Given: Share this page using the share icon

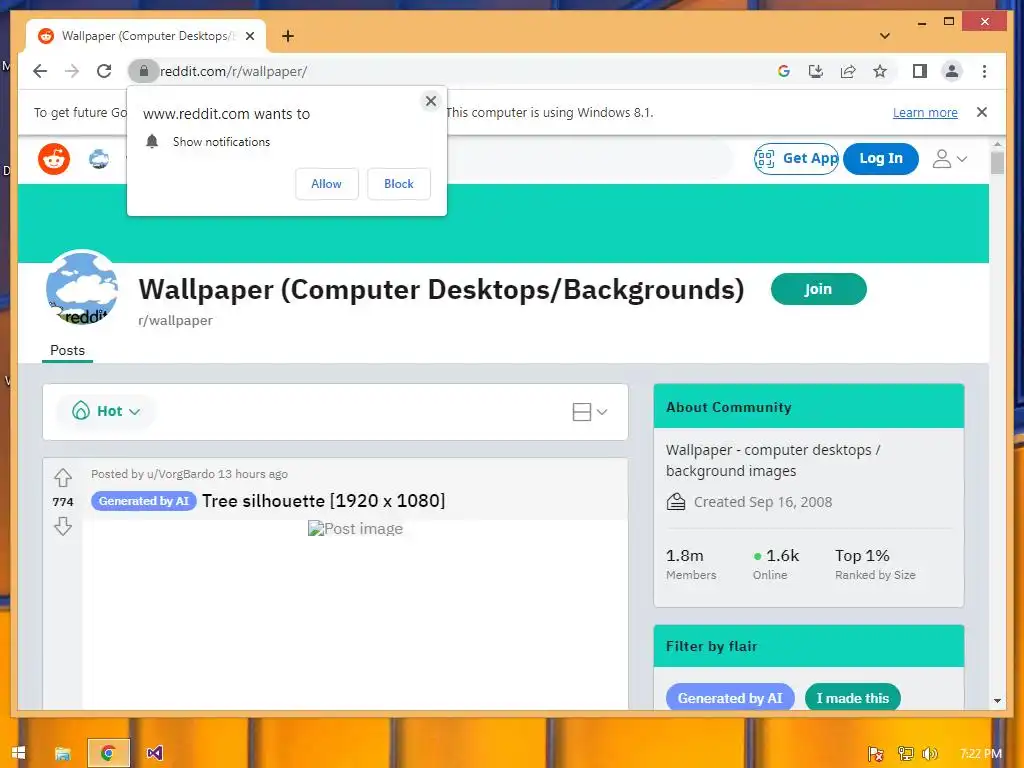Looking at the screenshot, I should point(848,71).
